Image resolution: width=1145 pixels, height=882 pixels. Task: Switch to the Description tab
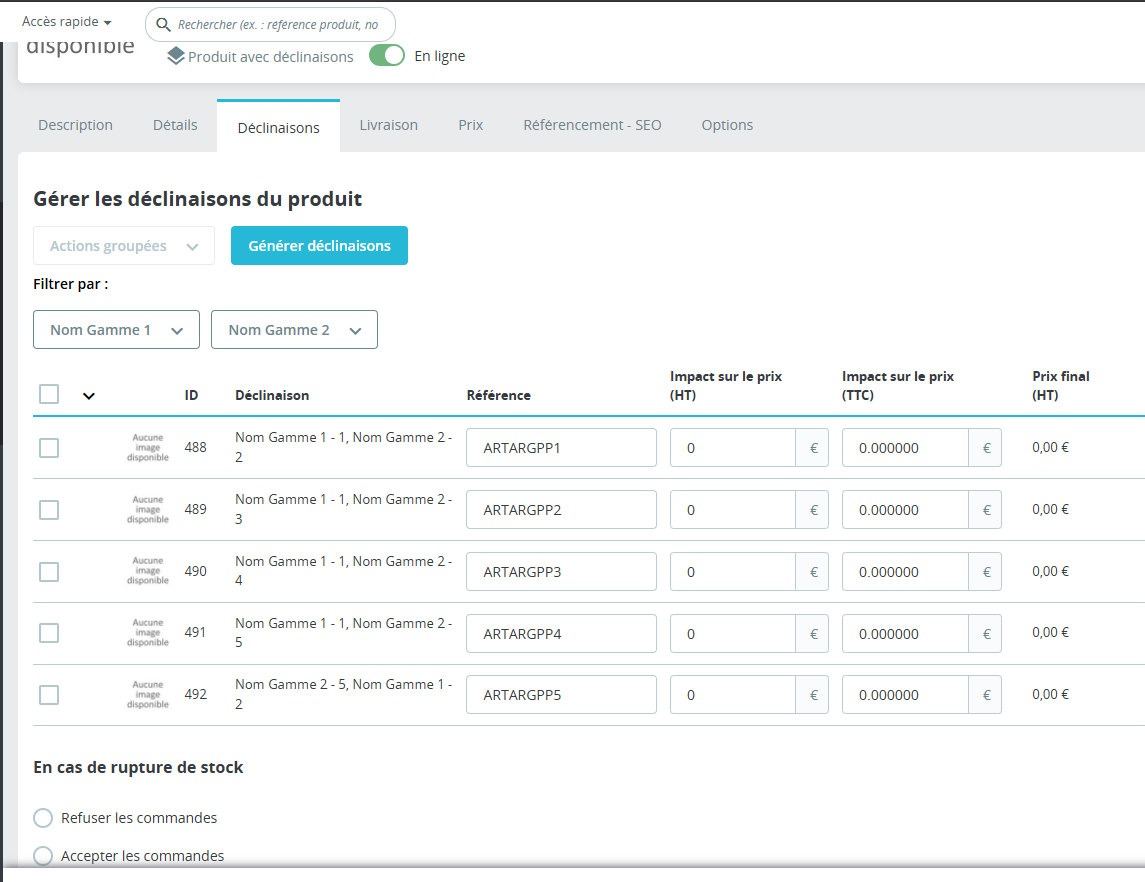(x=75, y=125)
